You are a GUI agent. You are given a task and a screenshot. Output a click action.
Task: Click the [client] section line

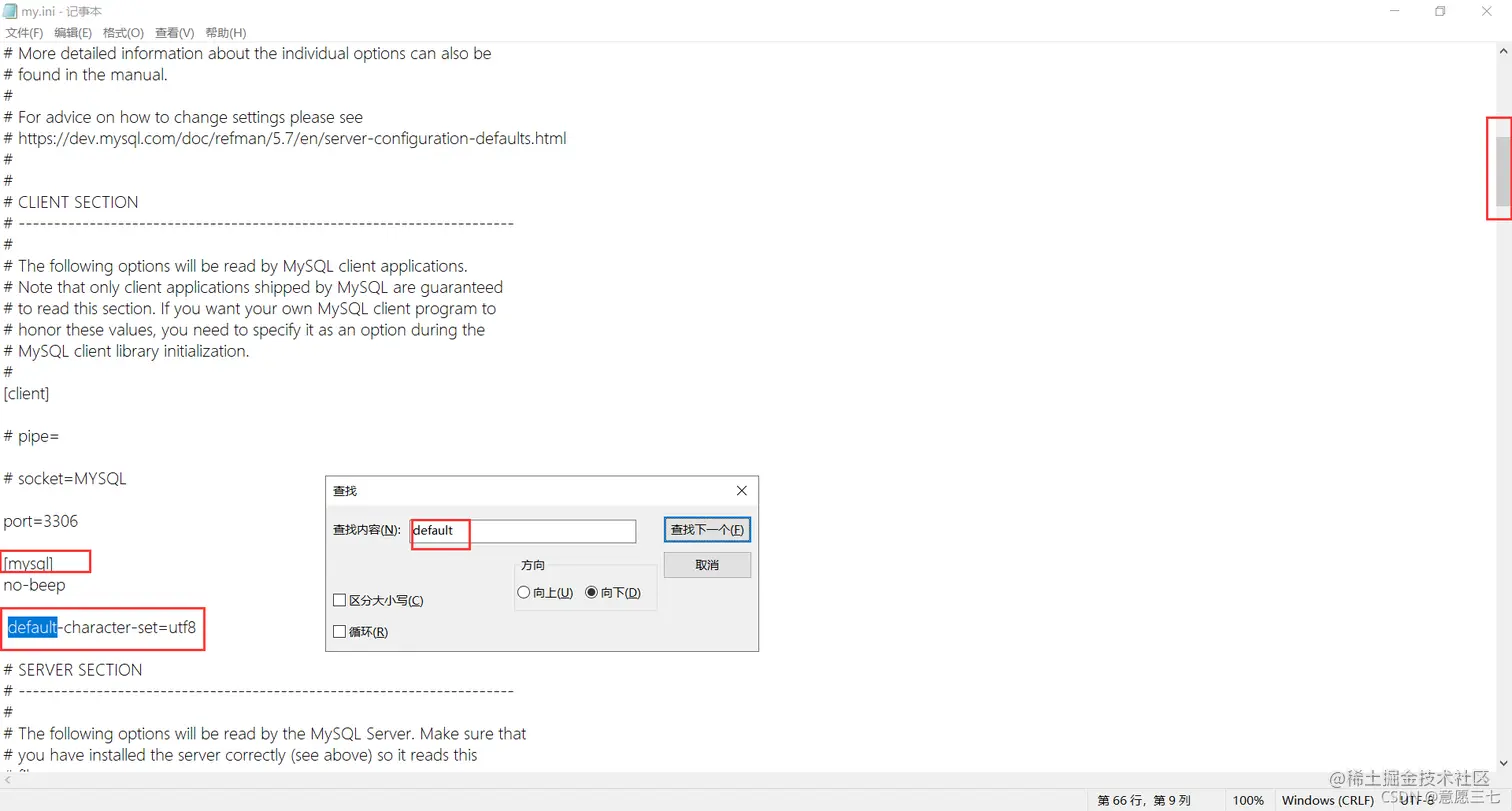pos(26,393)
